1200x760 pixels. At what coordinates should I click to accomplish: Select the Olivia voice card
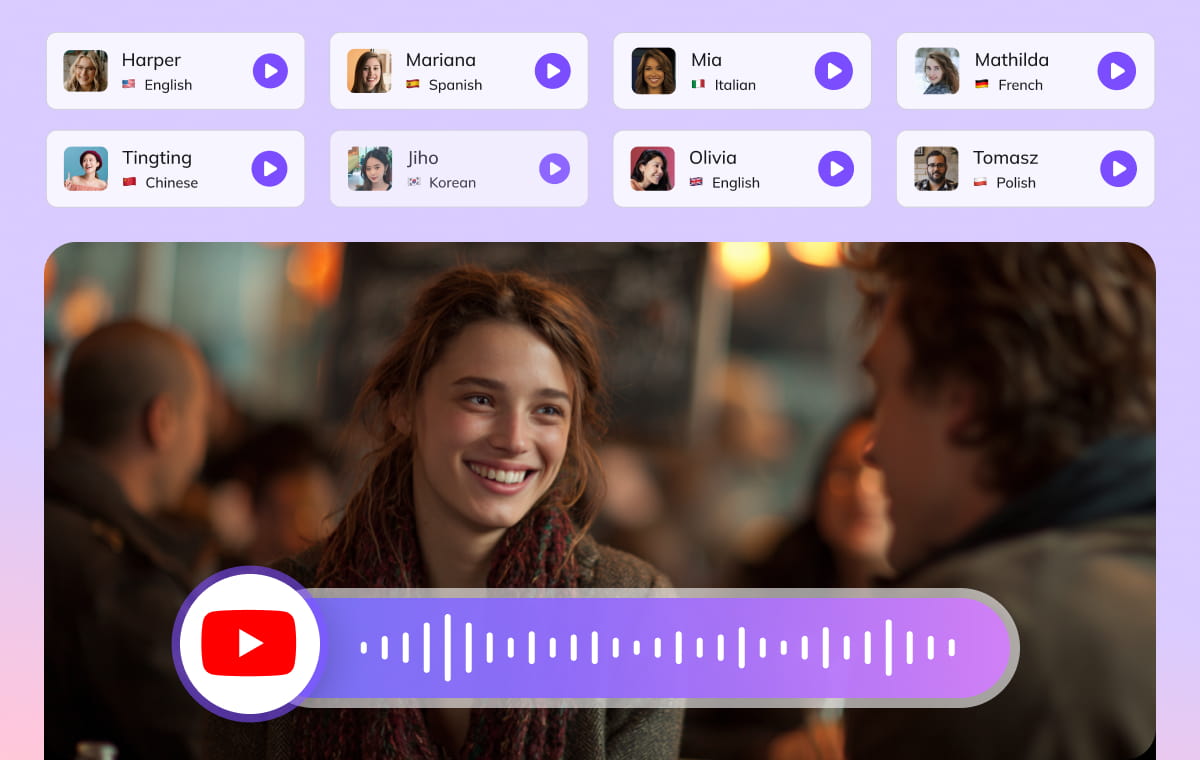coord(741,168)
